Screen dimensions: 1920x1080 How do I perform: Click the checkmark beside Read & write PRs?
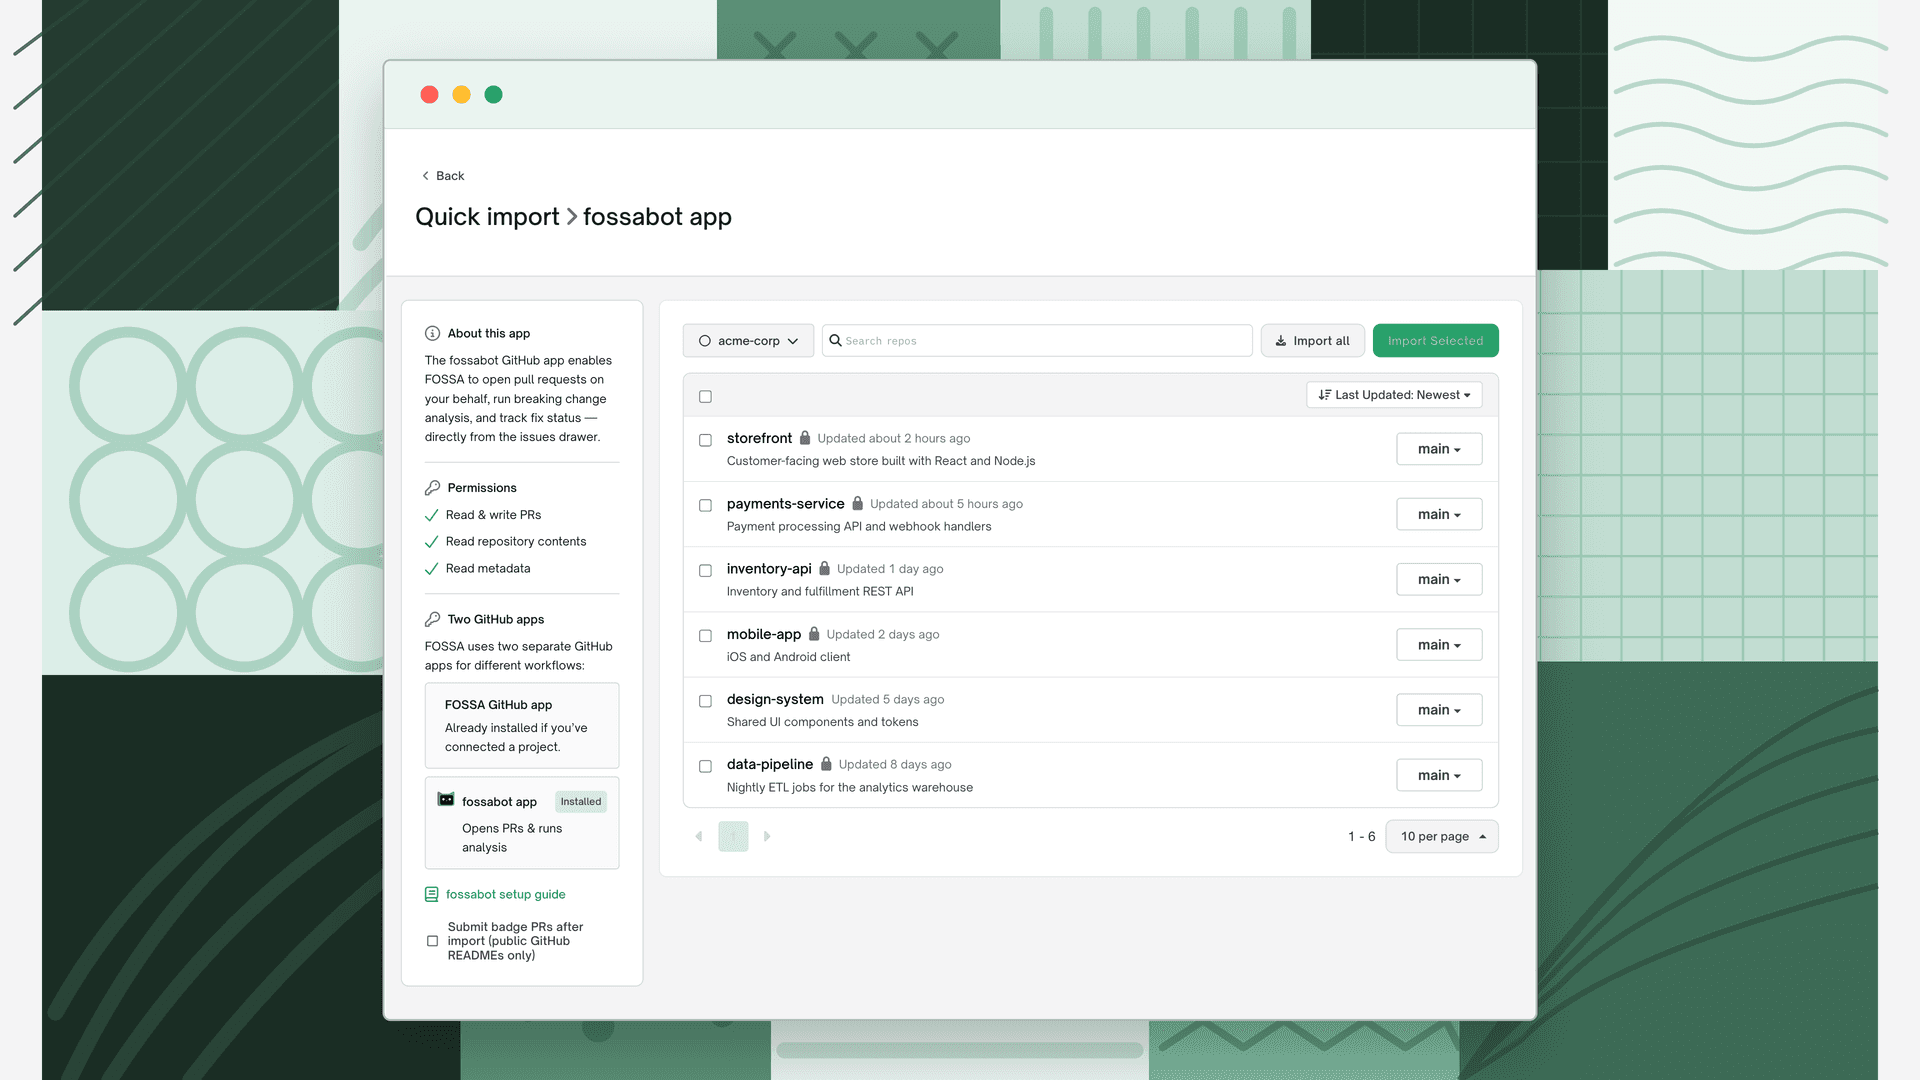coord(431,515)
